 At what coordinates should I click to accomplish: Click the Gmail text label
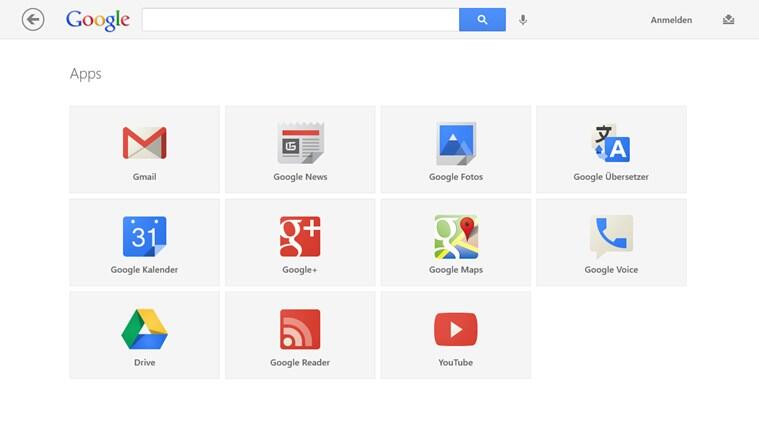(x=144, y=177)
